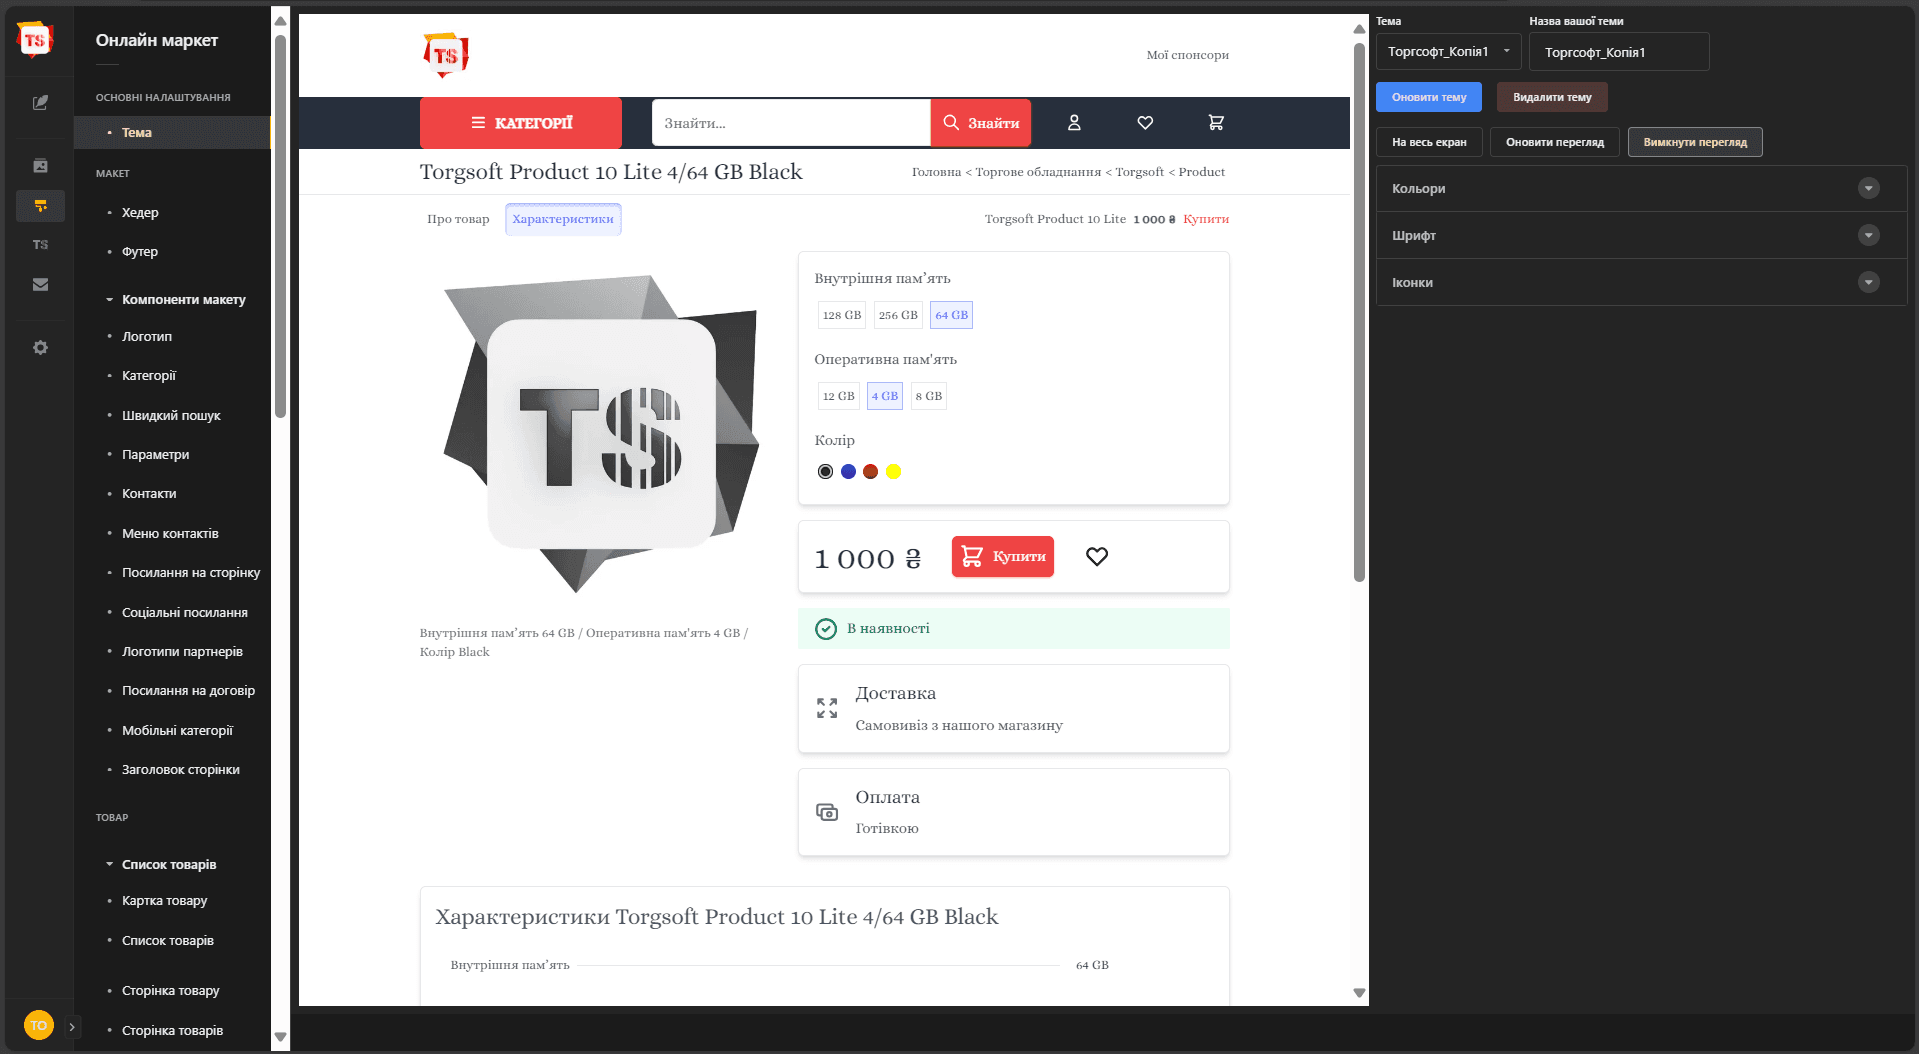1919x1054 pixels.
Task: Click the shopping cart icon in store header
Action: tap(1216, 123)
